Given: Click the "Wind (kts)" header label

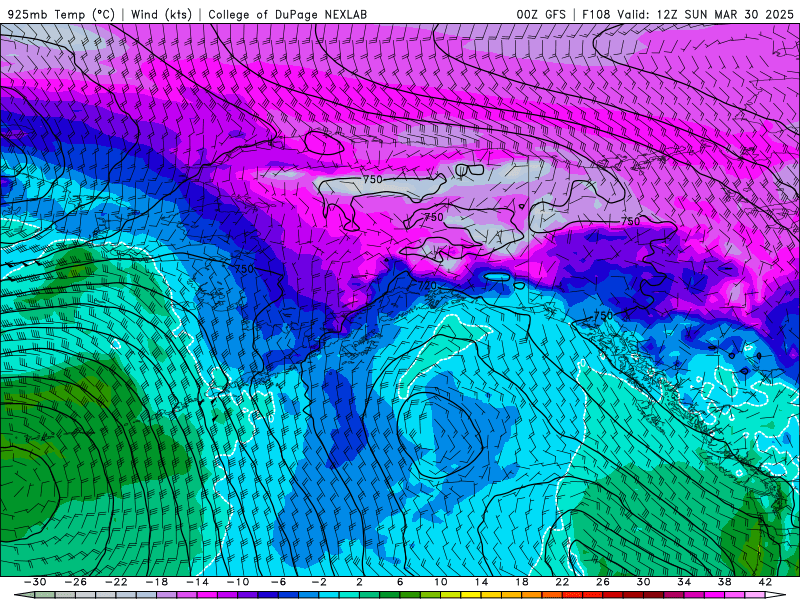Looking at the screenshot, I should click(x=161, y=14).
